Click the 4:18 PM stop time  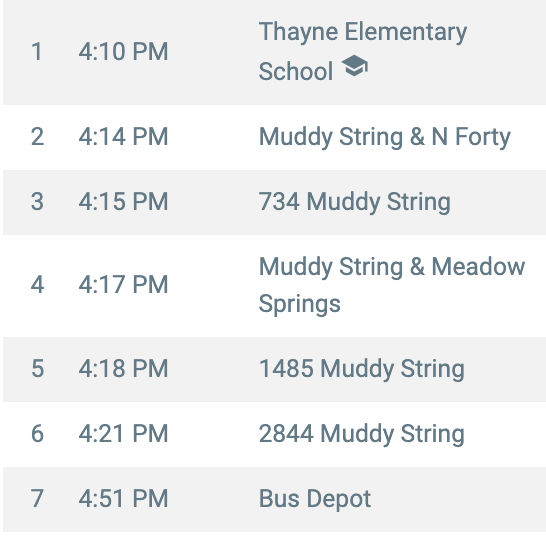tap(123, 368)
